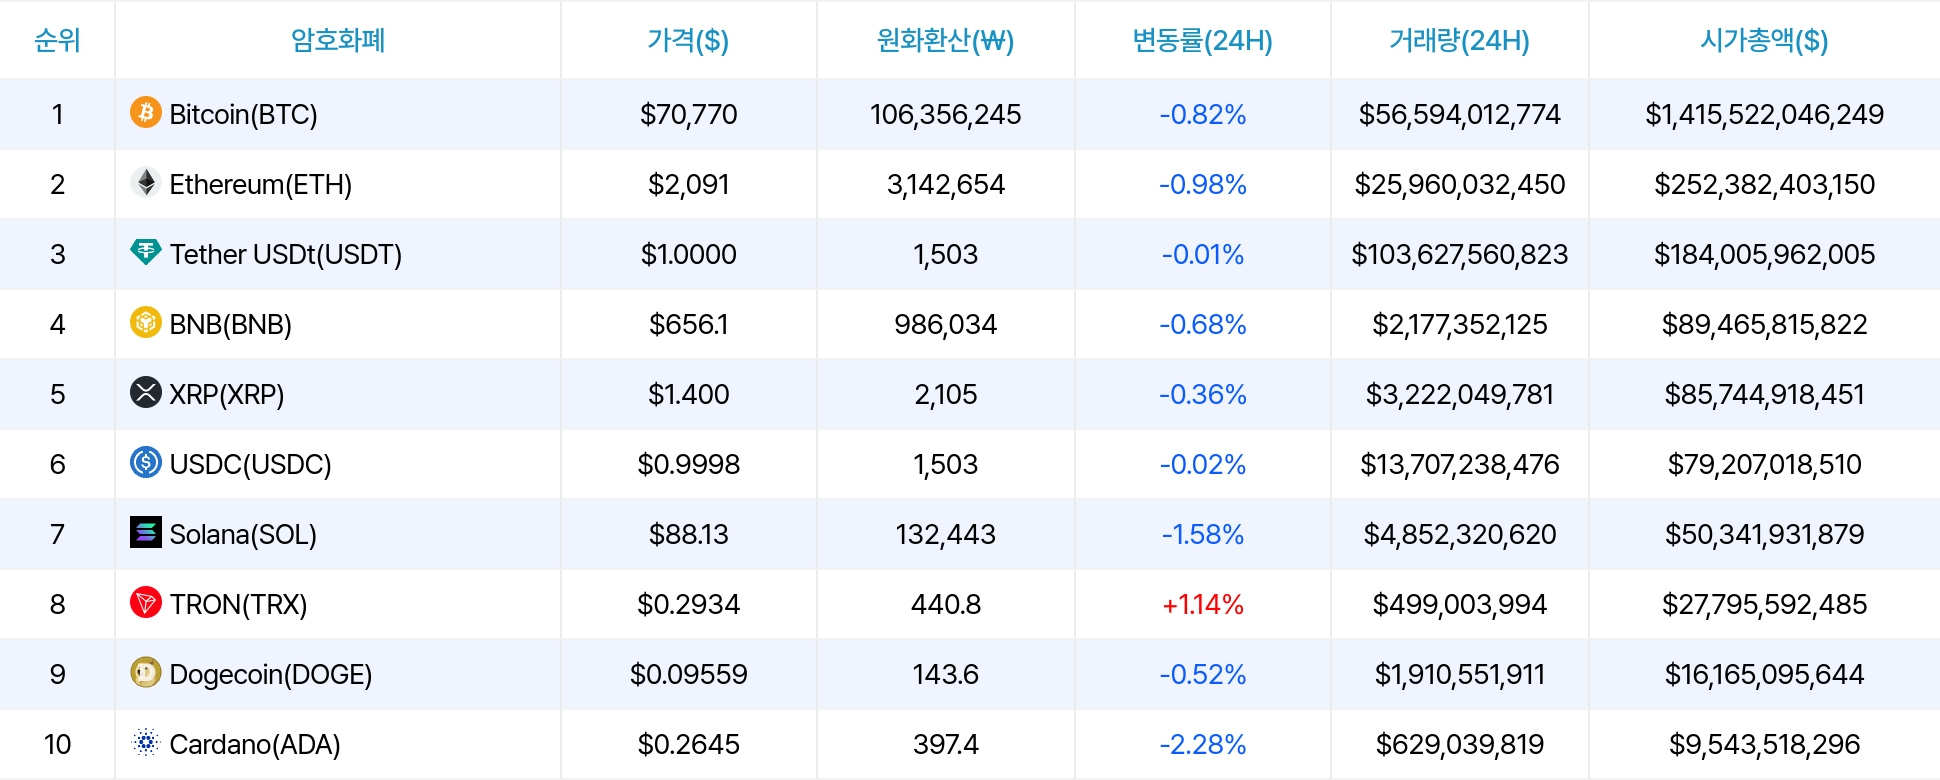Screen dimensions: 1940x780
Task: Click Cardano change -2.28%
Action: (x=1202, y=745)
